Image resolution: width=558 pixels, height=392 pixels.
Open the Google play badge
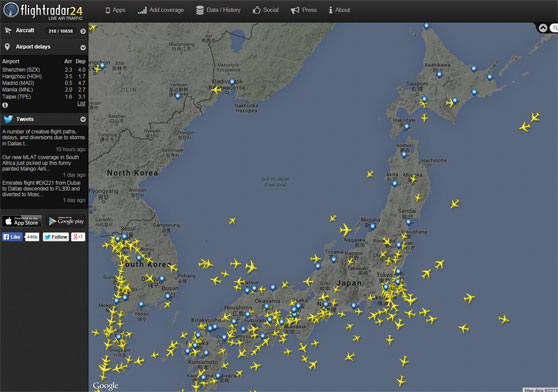[x=66, y=221]
